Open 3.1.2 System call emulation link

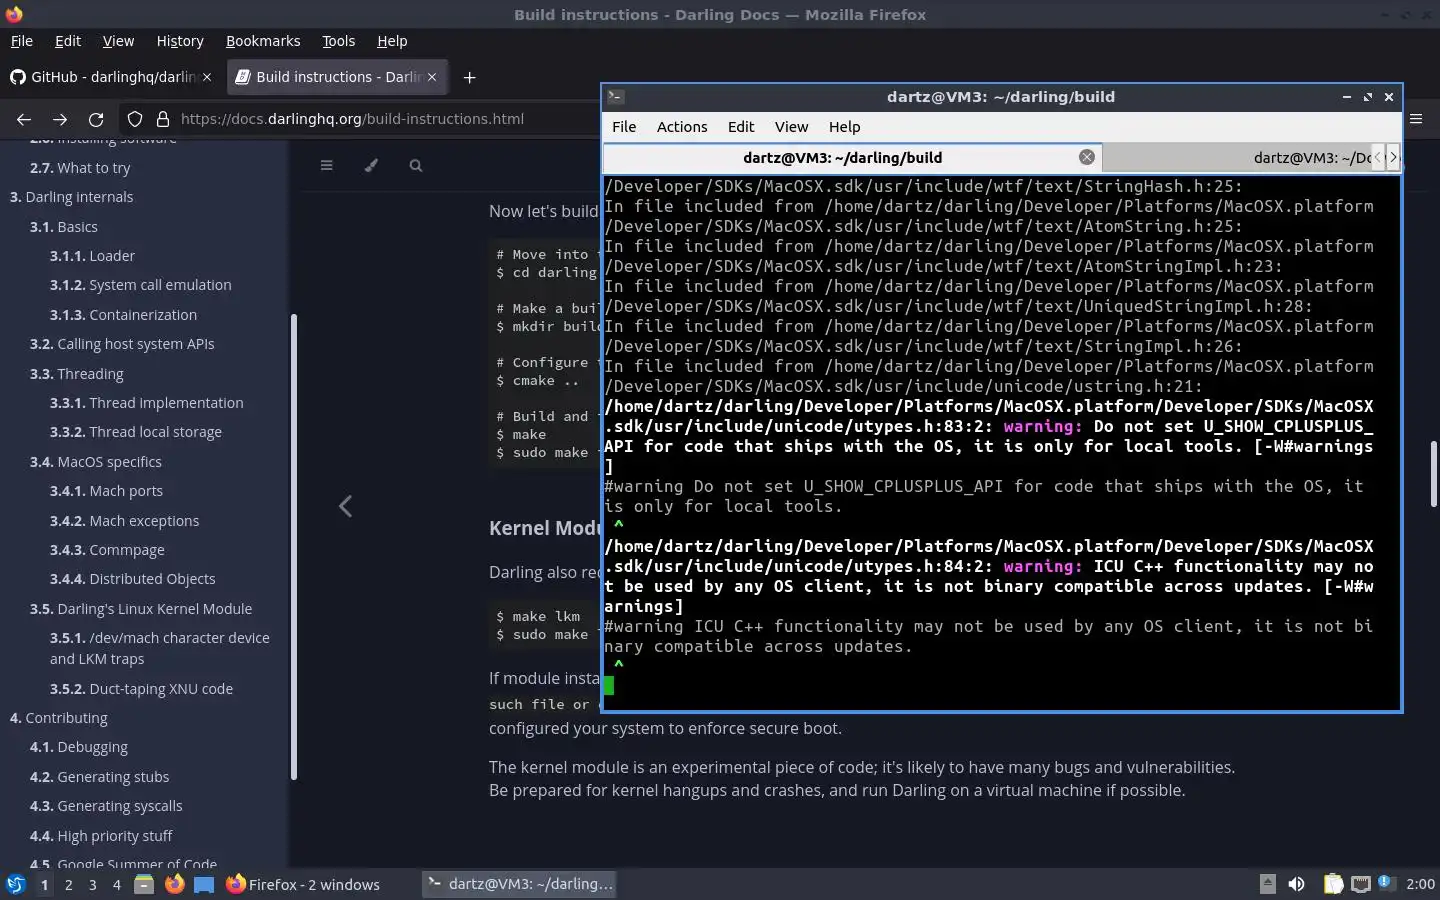(x=140, y=285)
